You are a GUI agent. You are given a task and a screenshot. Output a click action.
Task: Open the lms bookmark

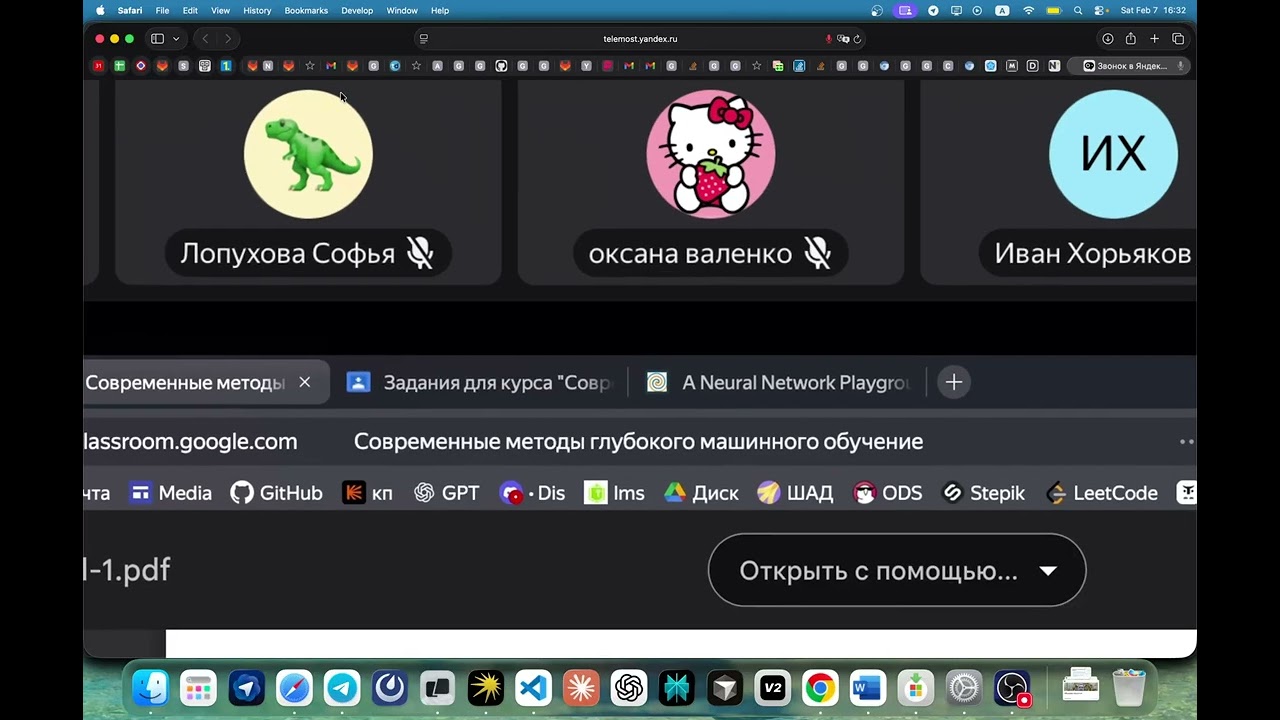[614, 493]
